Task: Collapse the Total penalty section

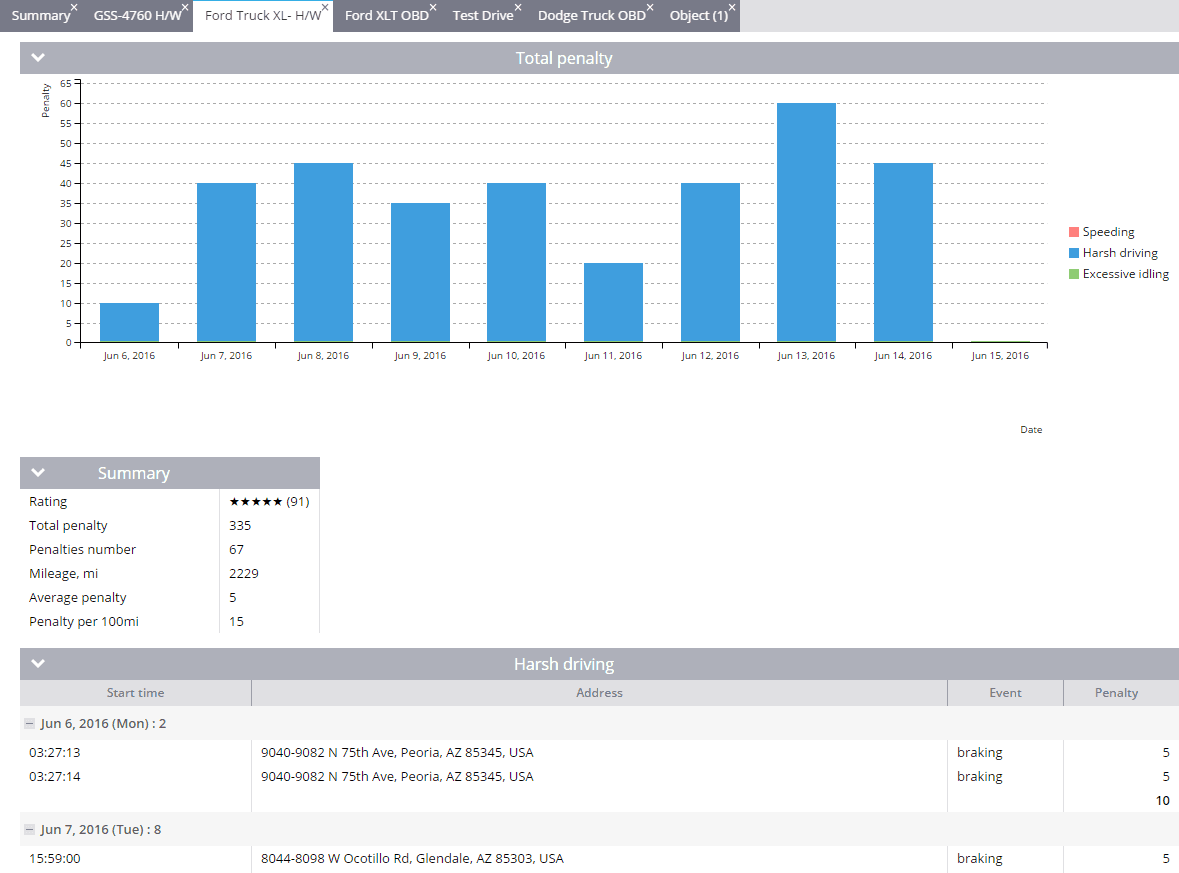Action: click(x=38, y=58)
